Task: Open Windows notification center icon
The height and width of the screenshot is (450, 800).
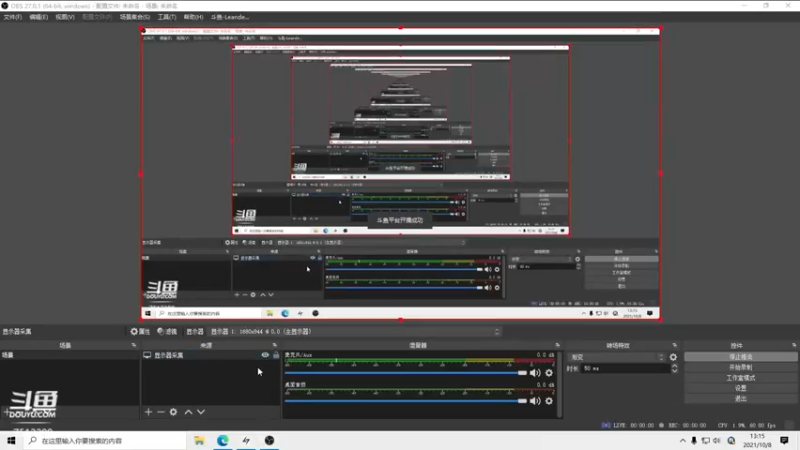Action: pos(784,440)
